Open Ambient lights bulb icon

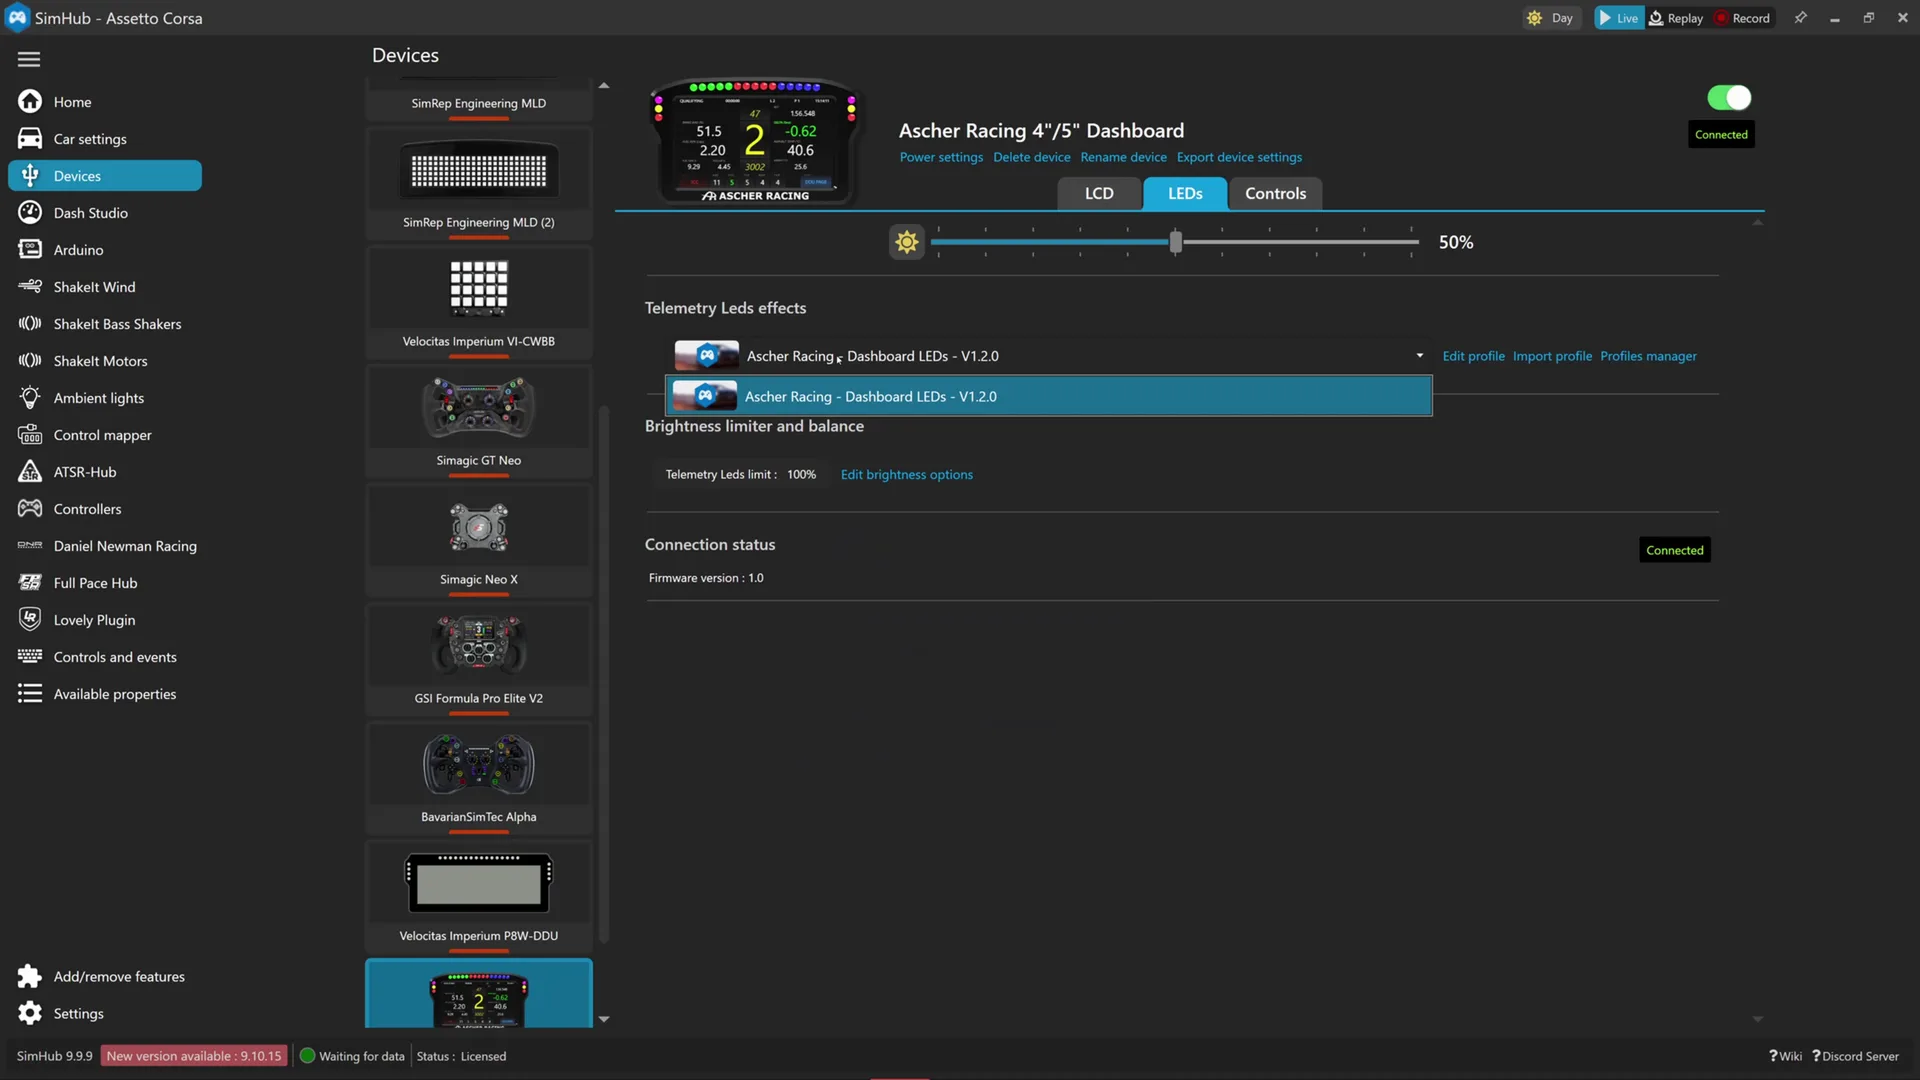[x=30, y=398]
